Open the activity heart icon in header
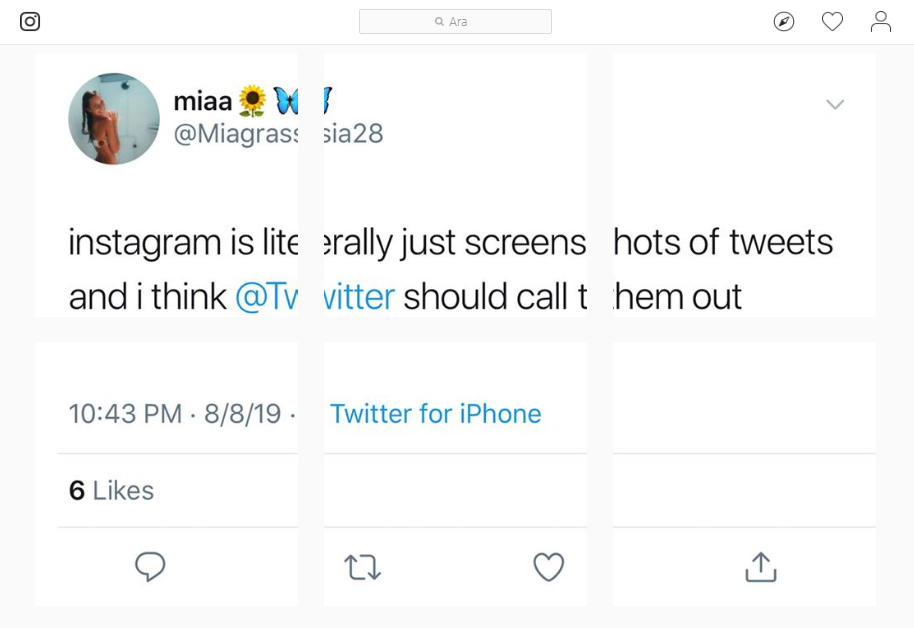The height and width of the screenshot is (628, 914). [832, 22]
